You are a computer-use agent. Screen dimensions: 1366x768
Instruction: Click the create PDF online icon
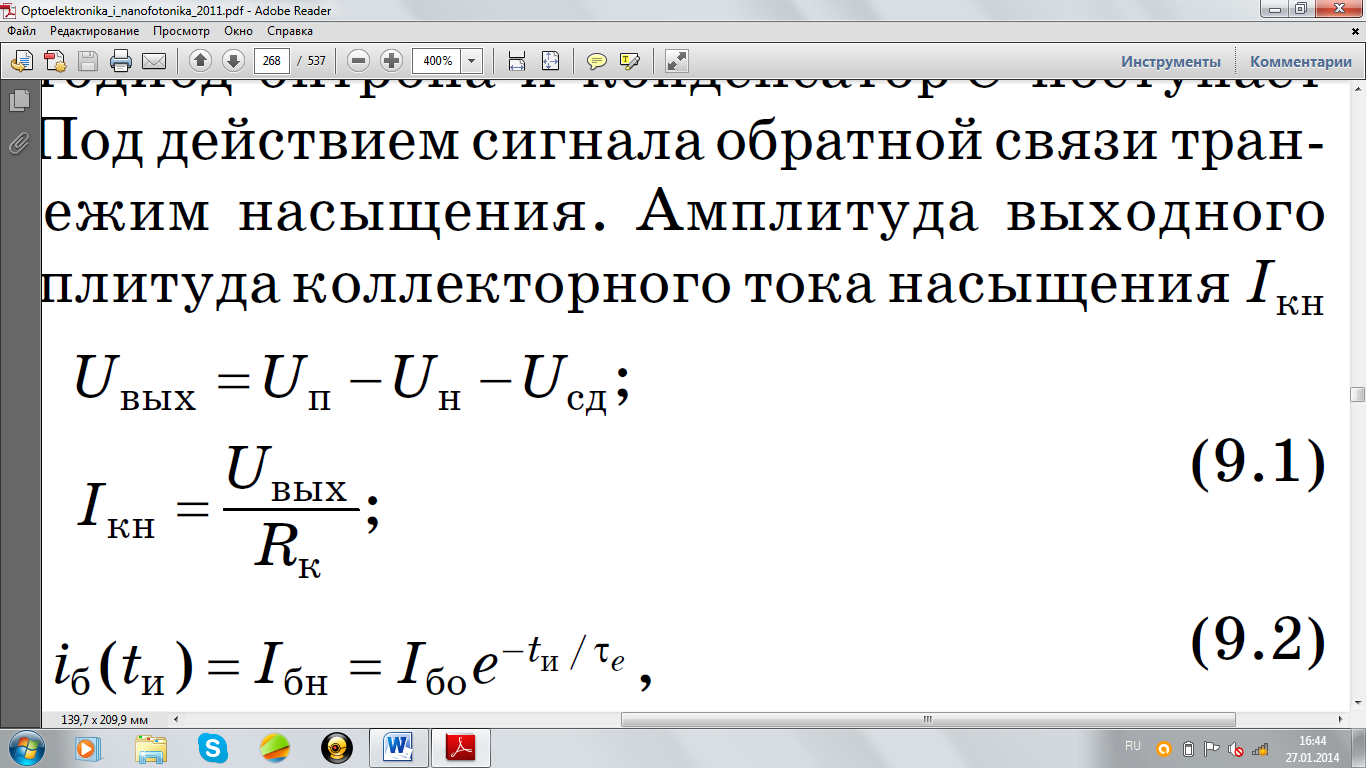pyautogui.click(x=55, y=60)
